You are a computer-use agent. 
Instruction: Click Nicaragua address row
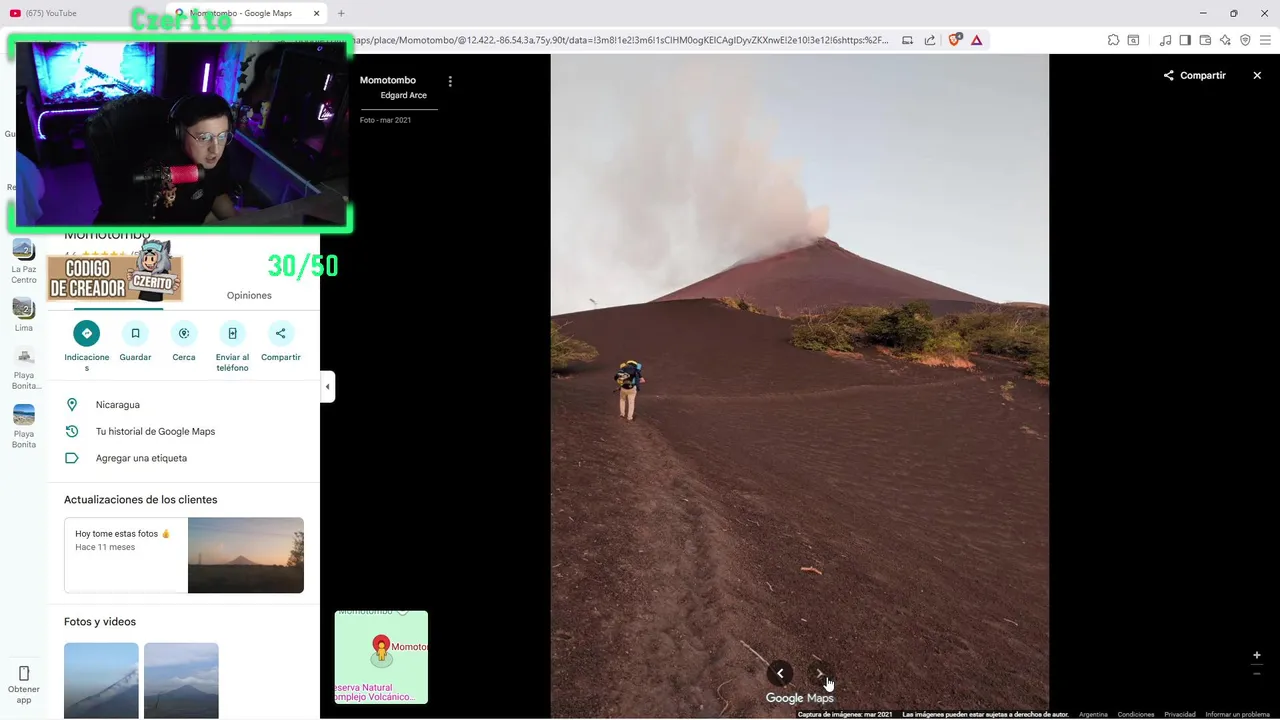click(184, 405)
